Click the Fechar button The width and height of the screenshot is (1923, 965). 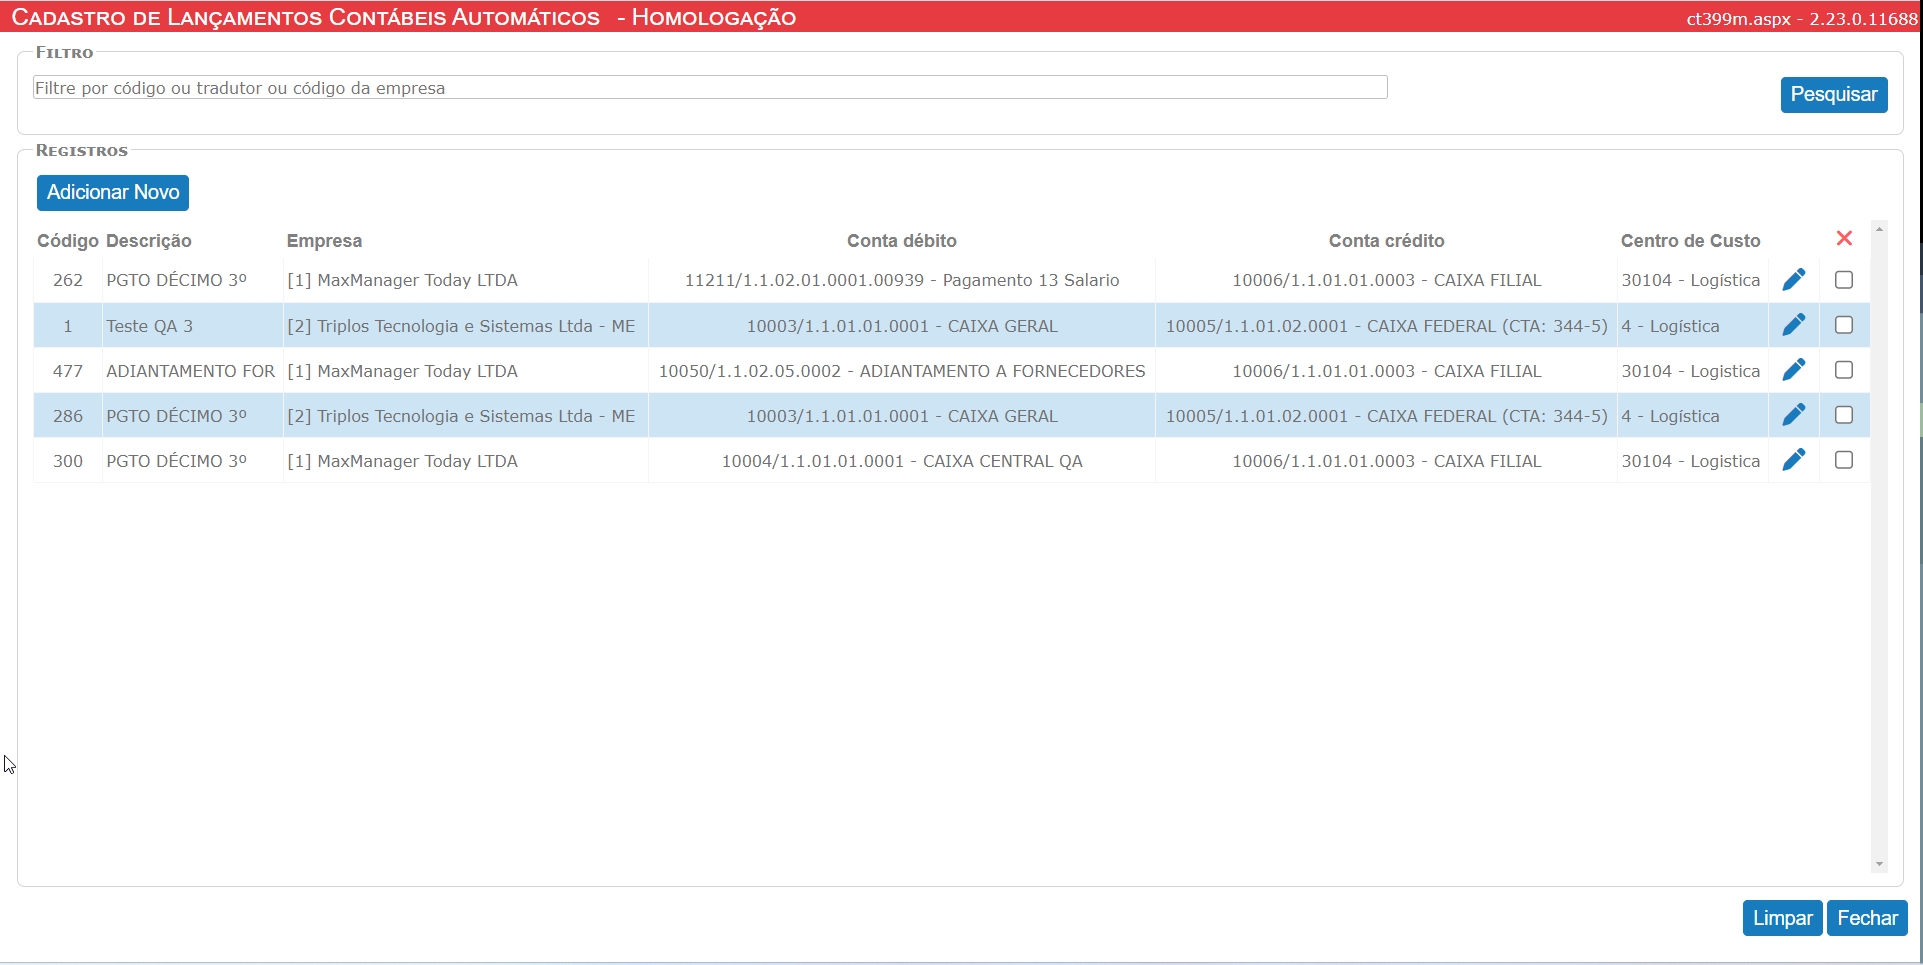click(1867, 918)
